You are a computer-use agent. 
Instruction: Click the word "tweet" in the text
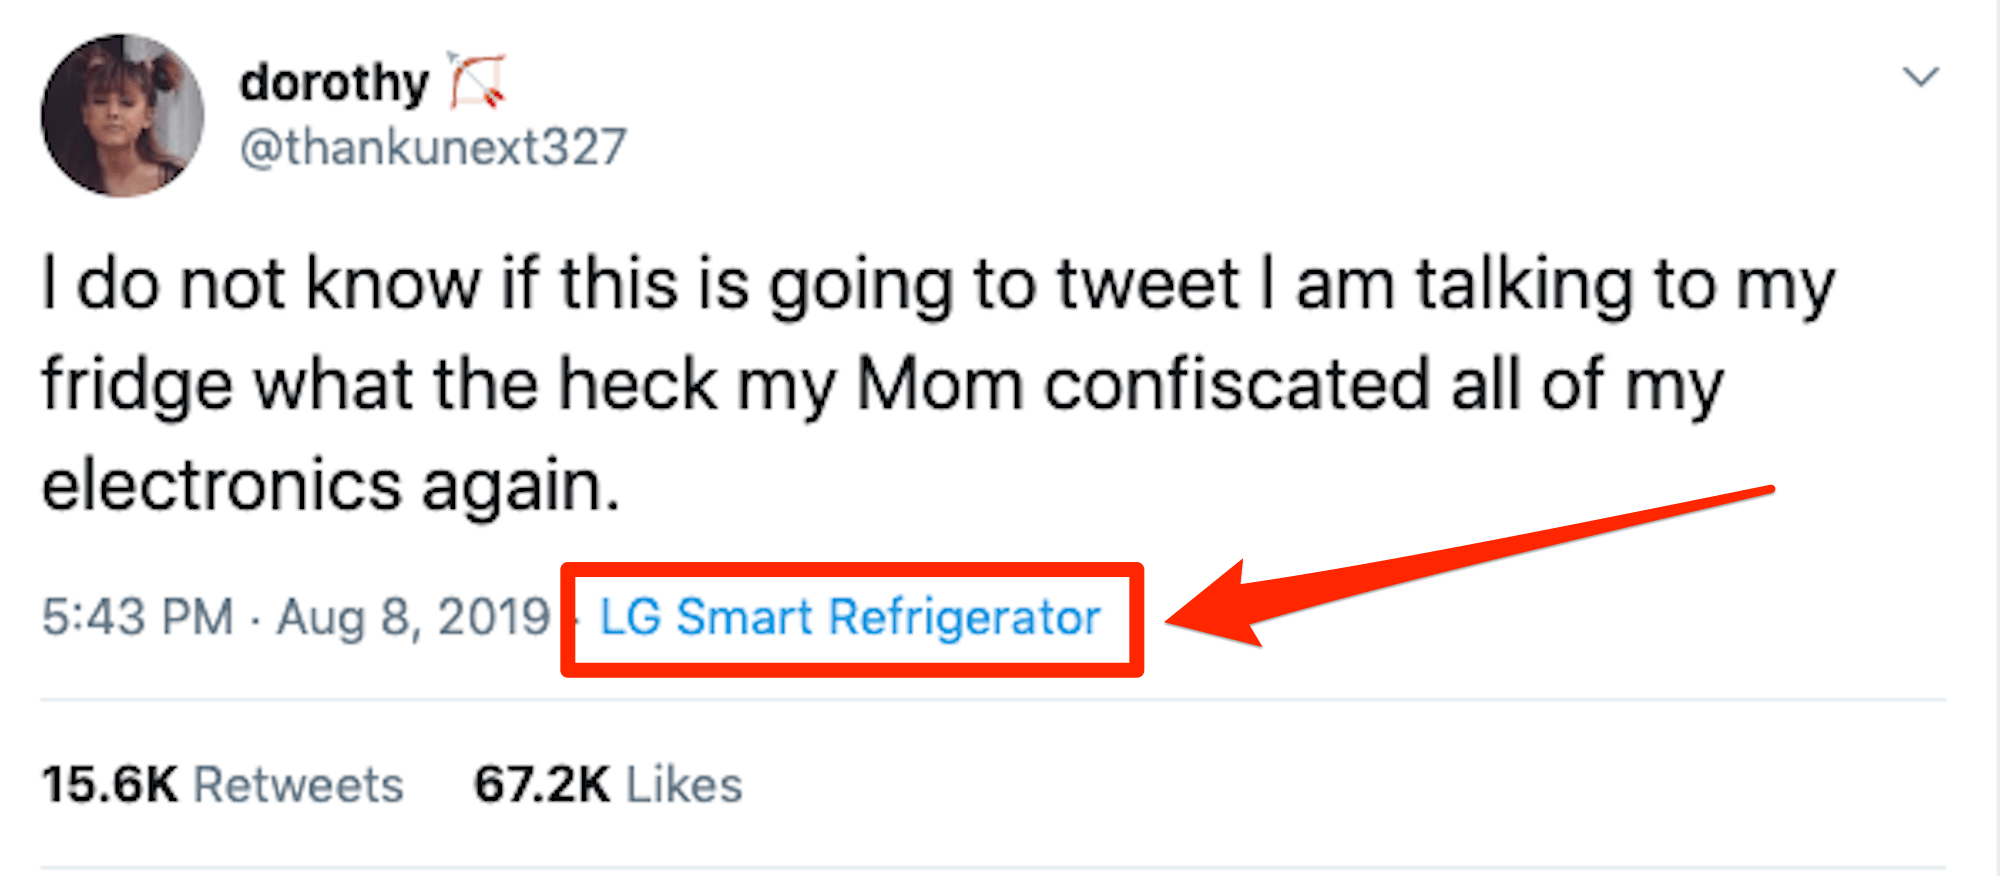[1148, 286]
